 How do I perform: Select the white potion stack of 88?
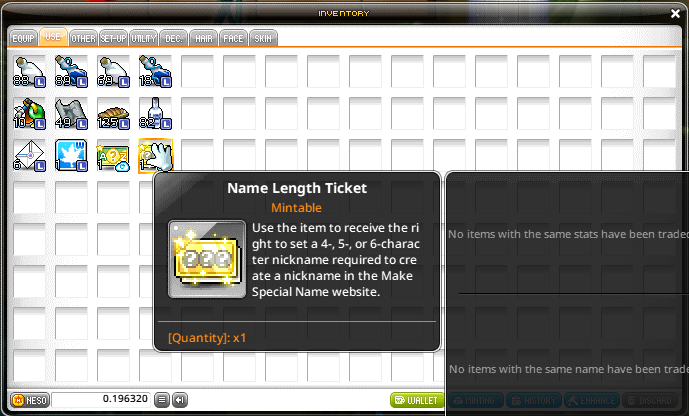coord(29,71)
